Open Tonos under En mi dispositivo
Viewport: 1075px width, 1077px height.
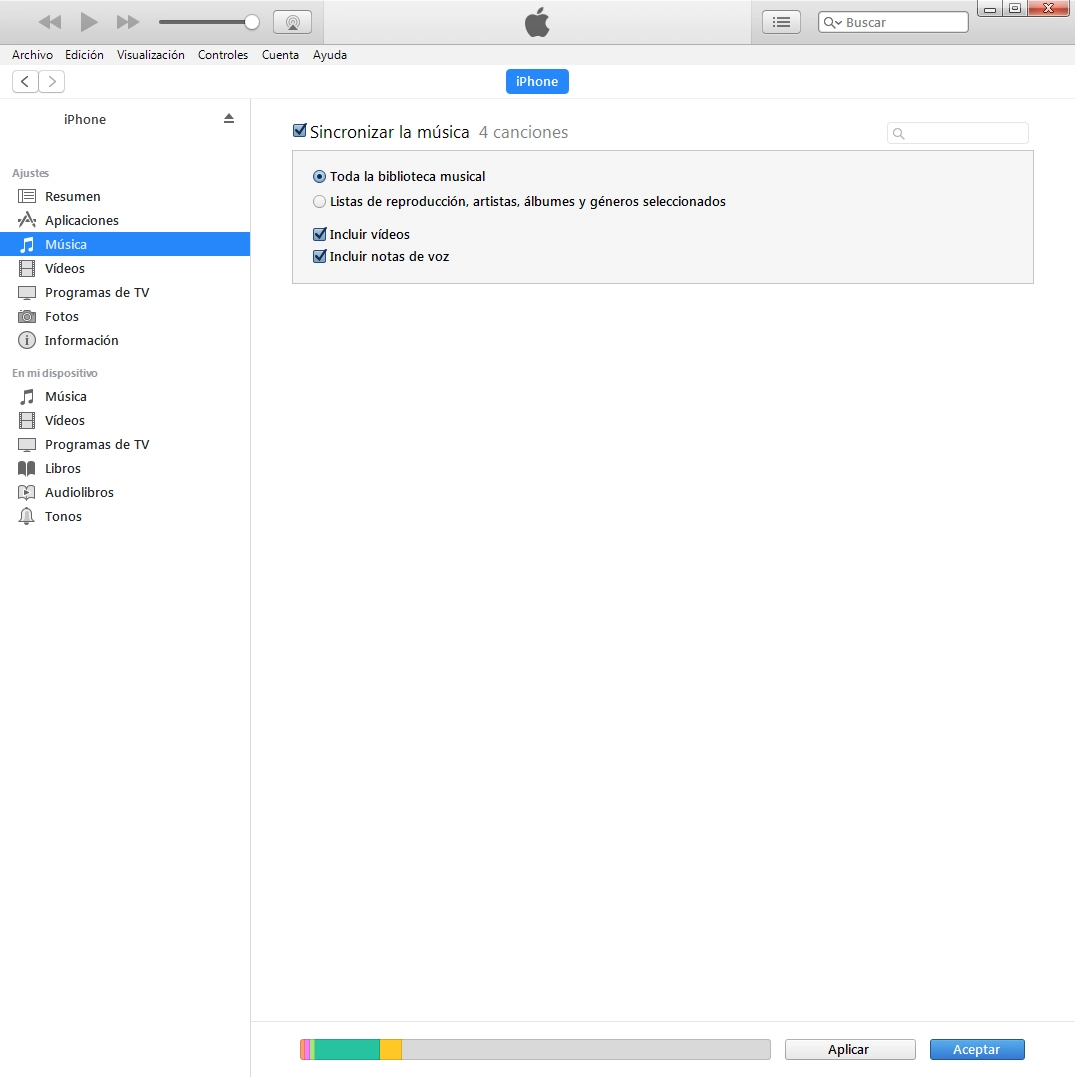click(63, 516)
